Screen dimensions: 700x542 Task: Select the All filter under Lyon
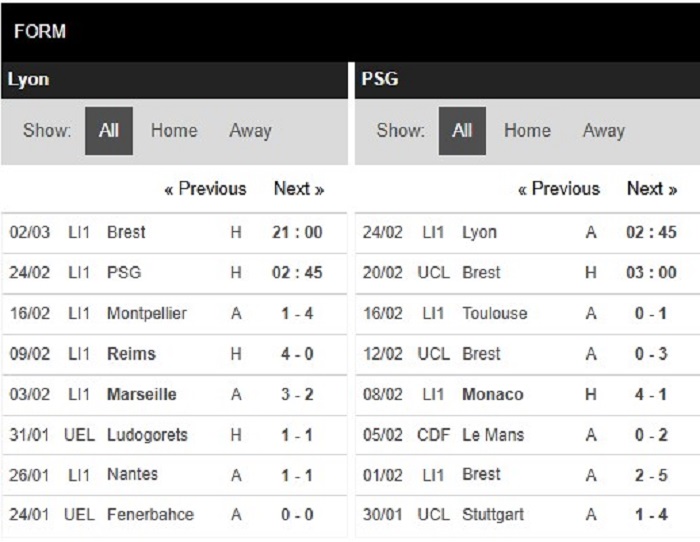[109, 131]
